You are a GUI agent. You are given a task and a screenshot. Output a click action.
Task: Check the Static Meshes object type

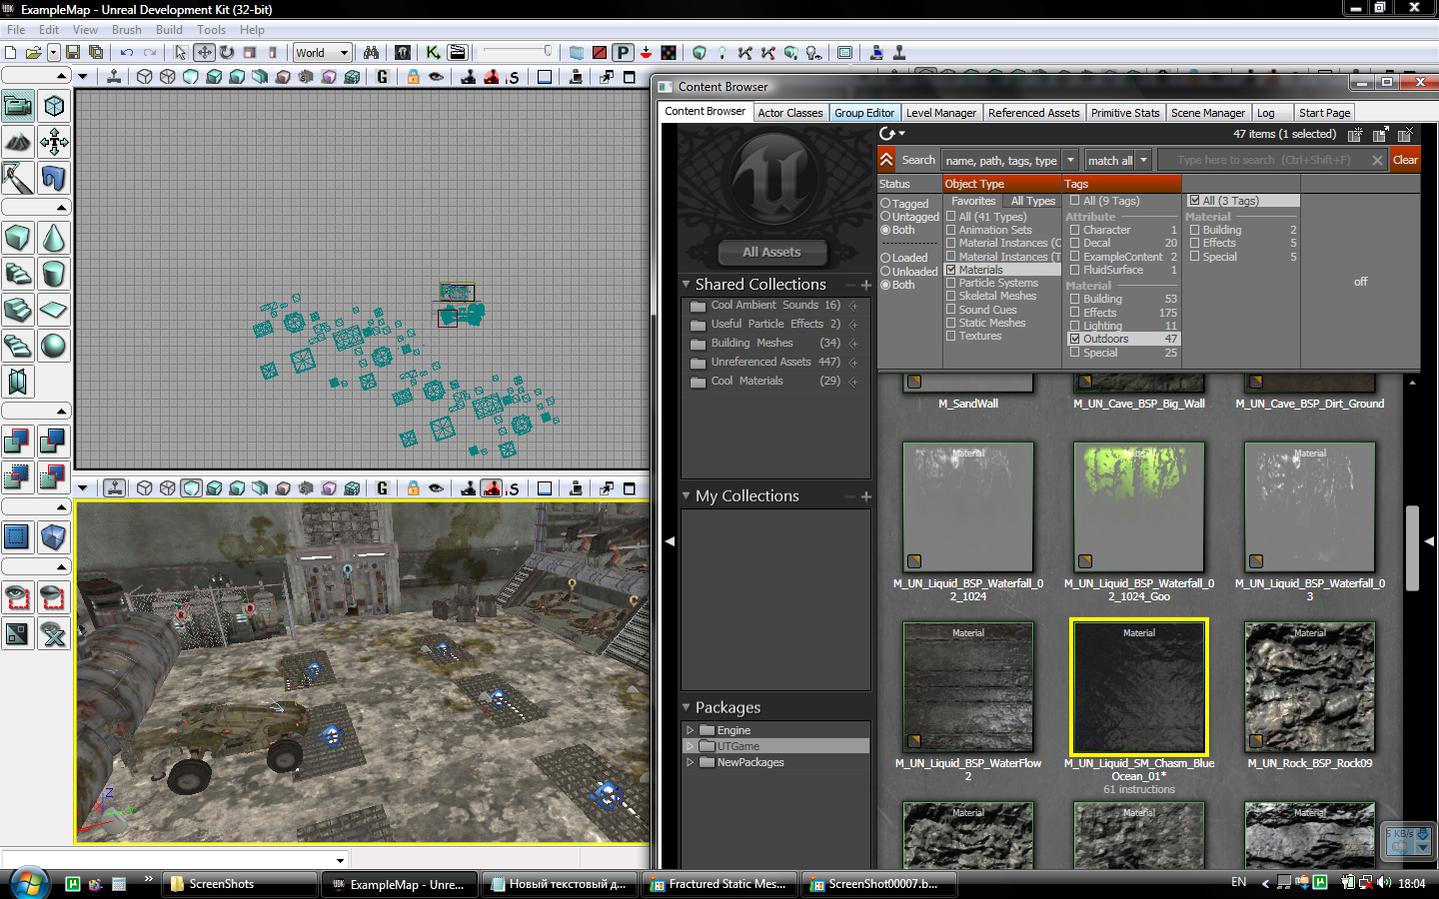[951, 323]
